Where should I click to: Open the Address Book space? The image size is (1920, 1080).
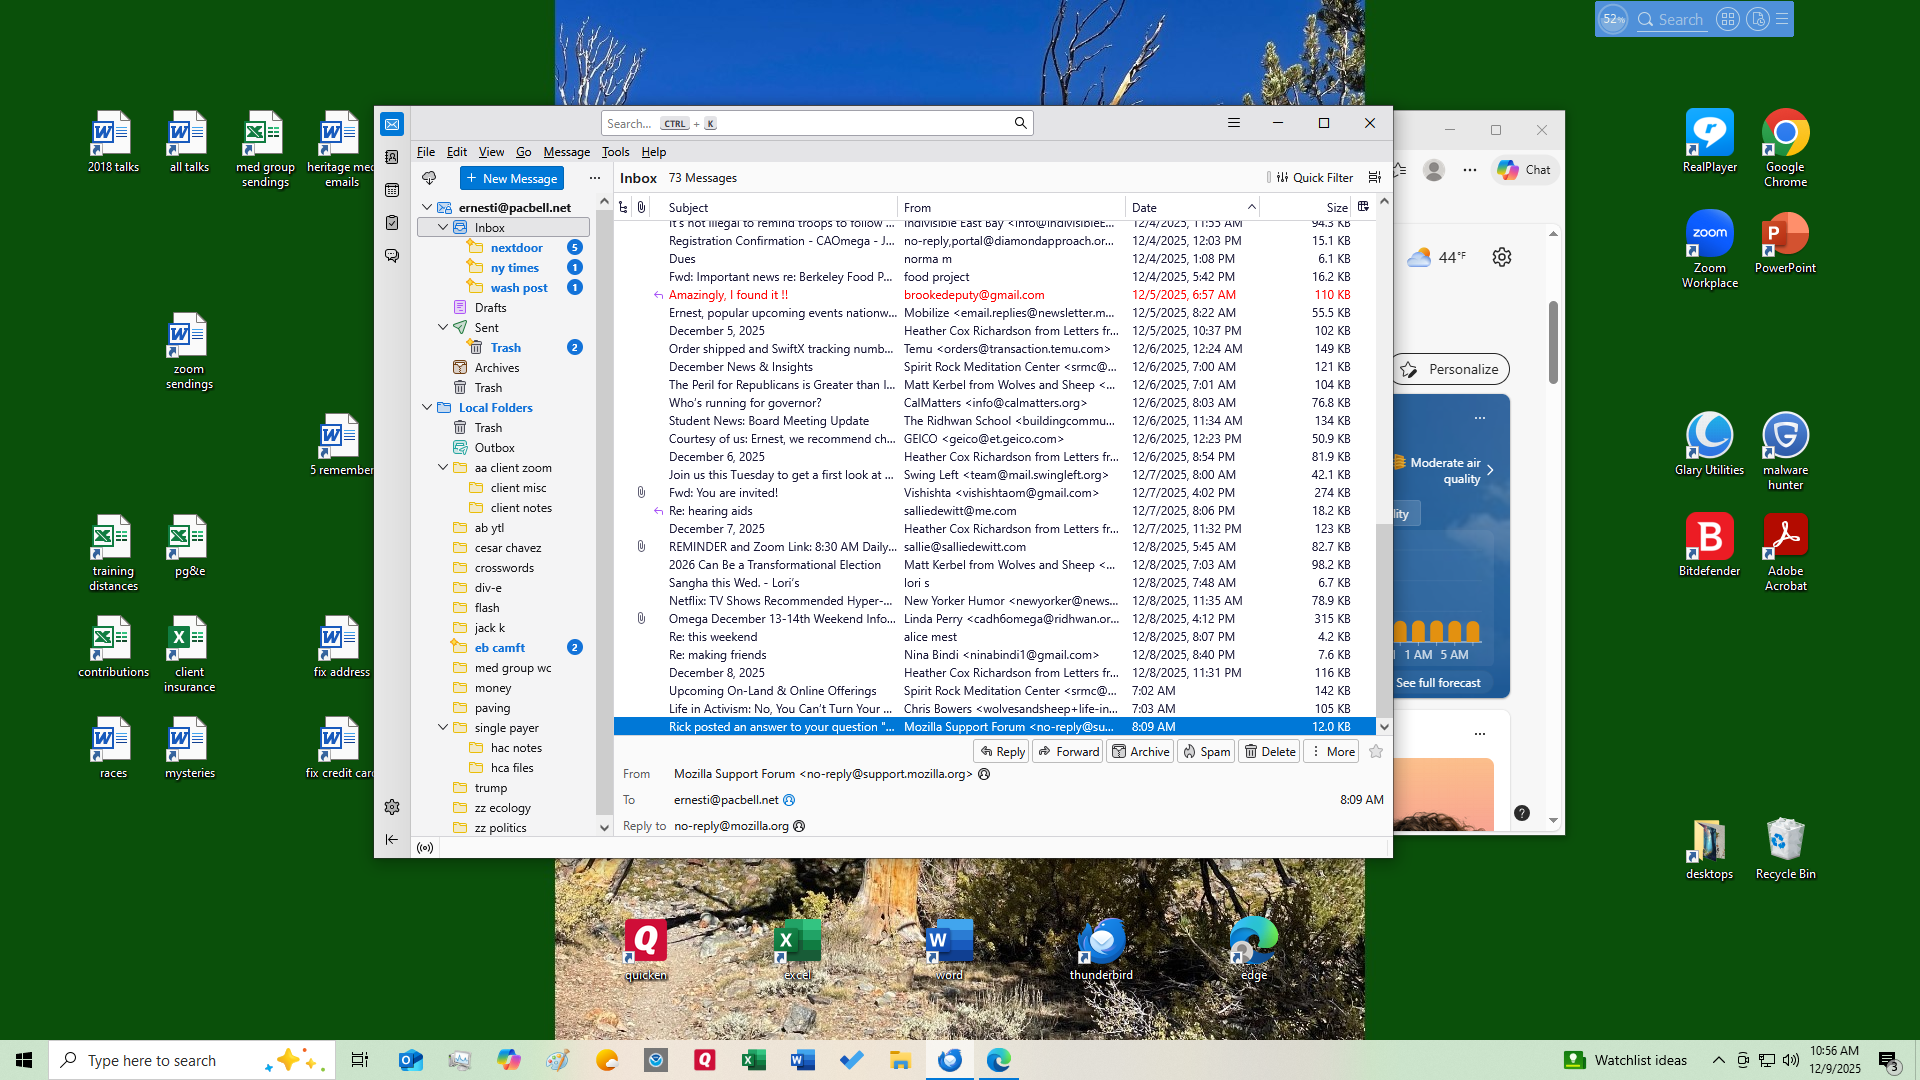point(392,157)
